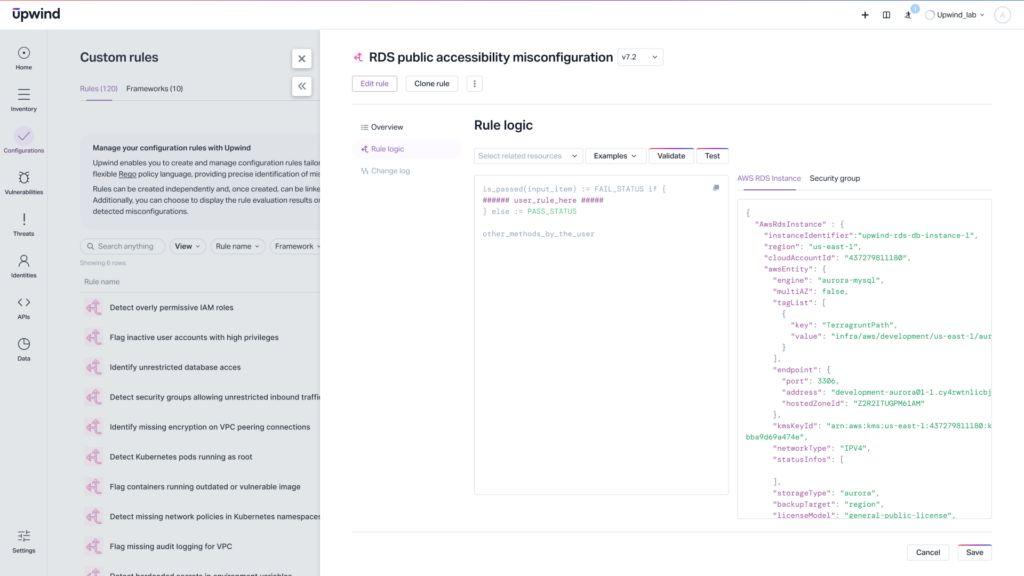Open the Threats section
Viewport: 1024px width, 576px height.
pos(24,225)
